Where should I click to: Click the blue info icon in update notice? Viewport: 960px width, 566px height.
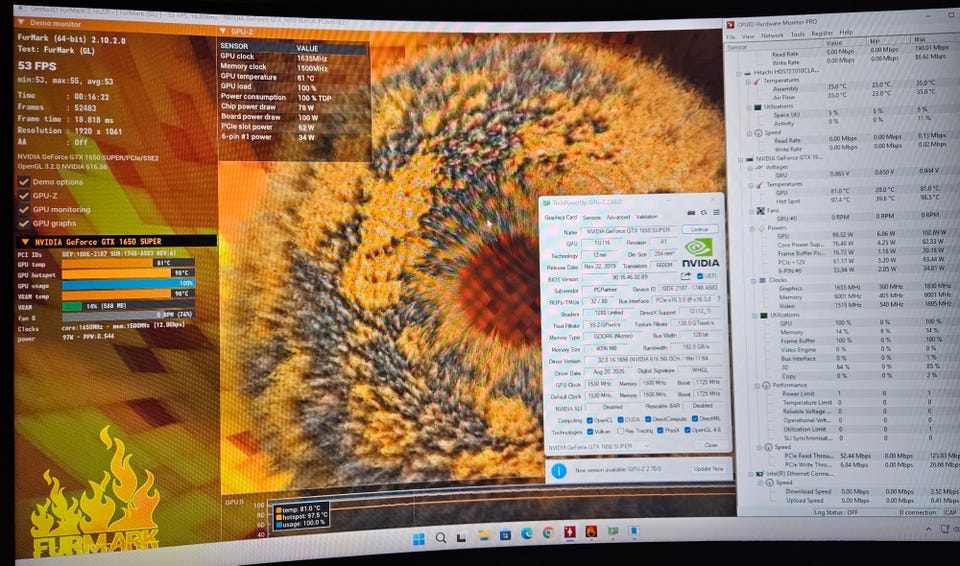(x=558, y=470)
